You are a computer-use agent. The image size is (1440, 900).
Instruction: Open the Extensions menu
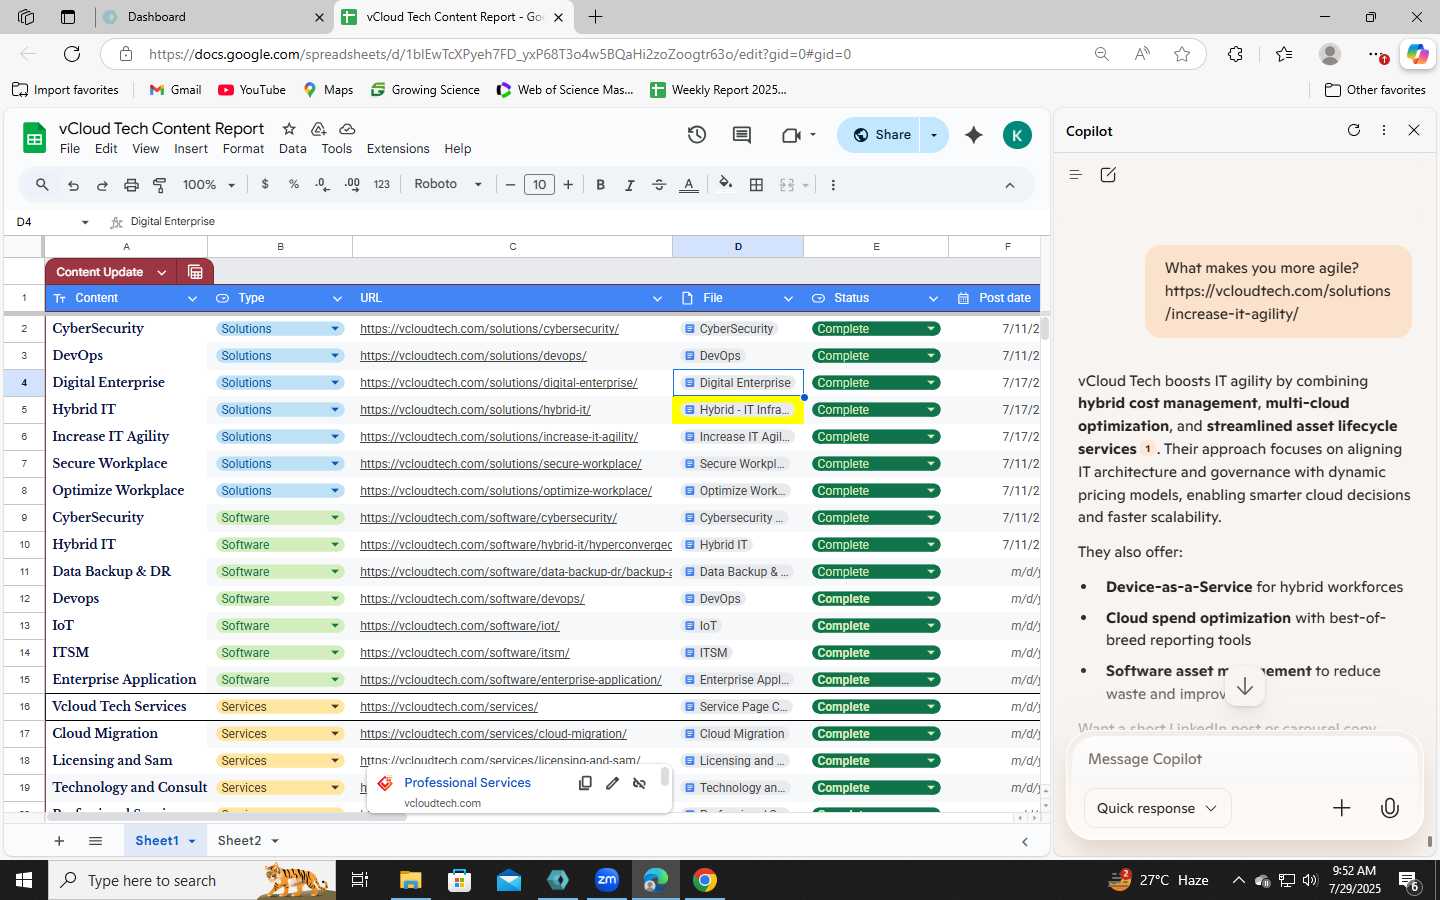(x=398, y=149)
